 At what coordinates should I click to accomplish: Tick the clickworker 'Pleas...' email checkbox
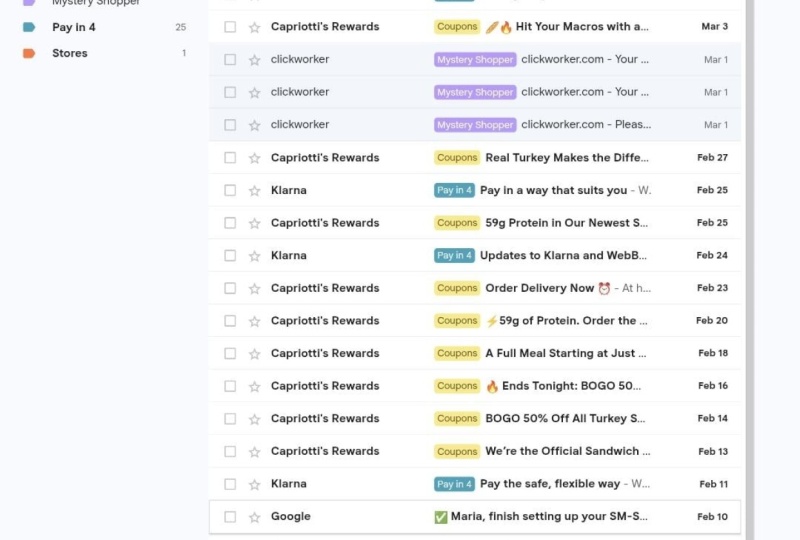(x=230, y=125)
